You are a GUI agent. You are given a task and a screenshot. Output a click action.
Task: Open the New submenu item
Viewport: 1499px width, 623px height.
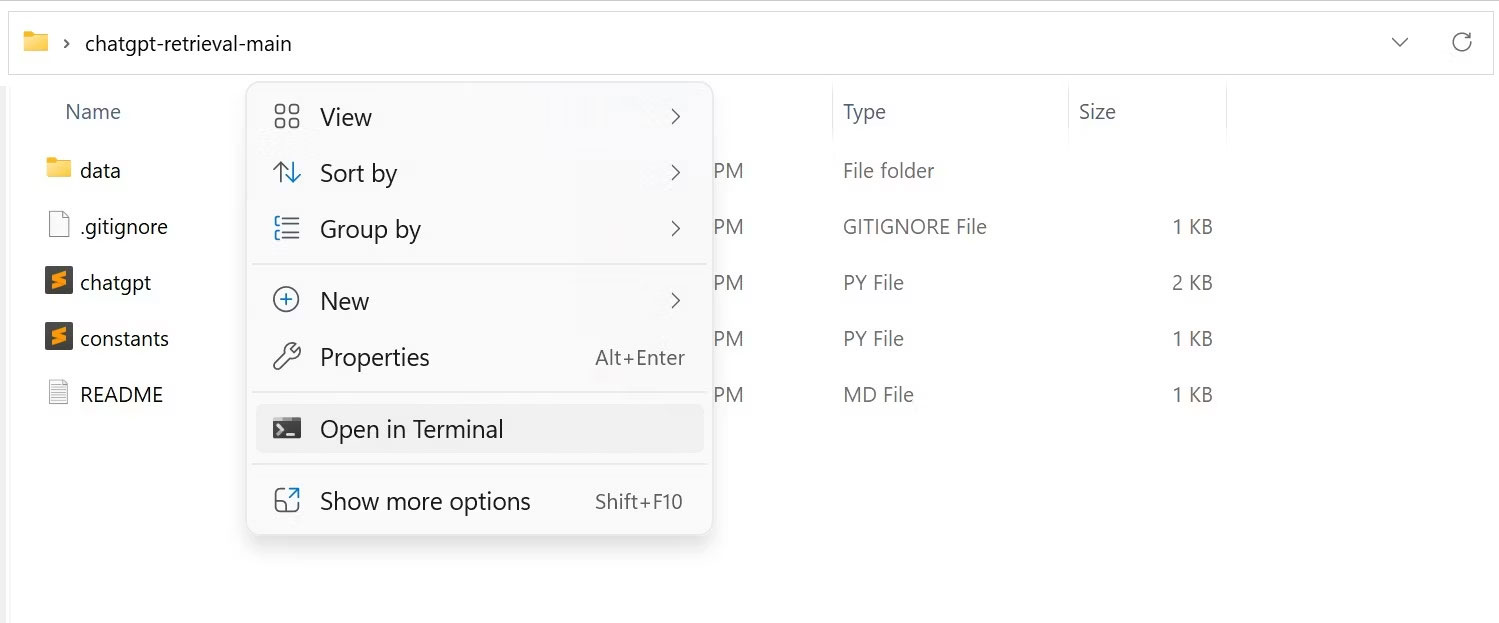tap(345, 301)
